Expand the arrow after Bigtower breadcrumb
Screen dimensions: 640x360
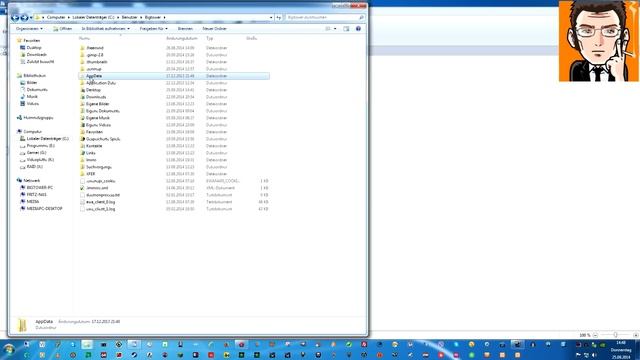click(164, 18)
